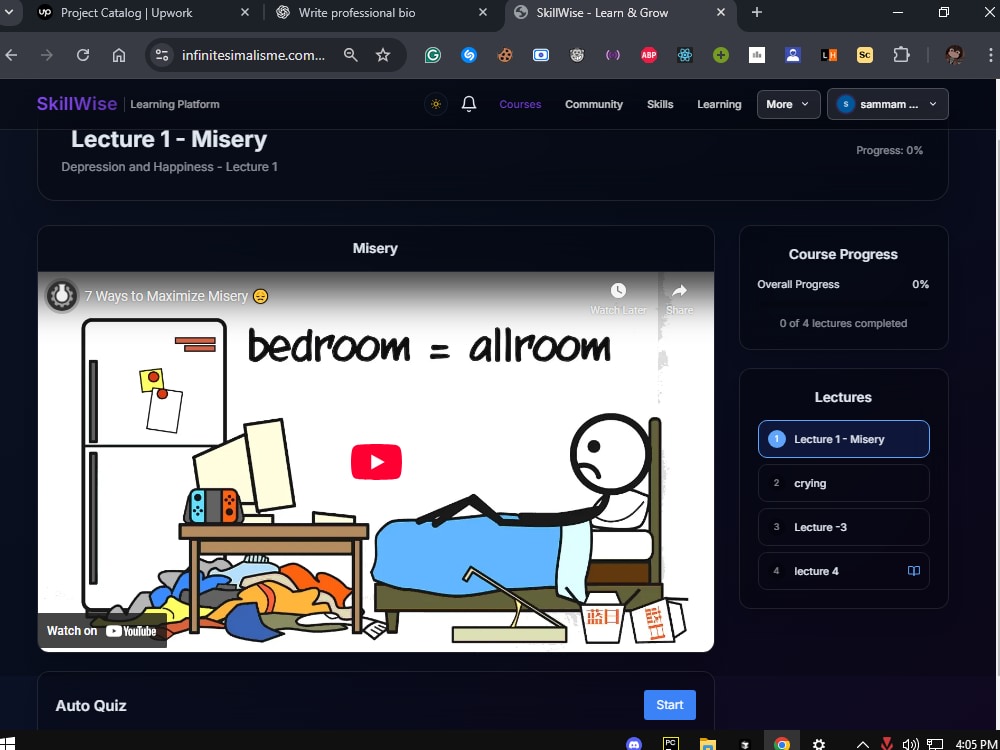
Task: Open lecture 4 in the list
Action: (843, 571)
